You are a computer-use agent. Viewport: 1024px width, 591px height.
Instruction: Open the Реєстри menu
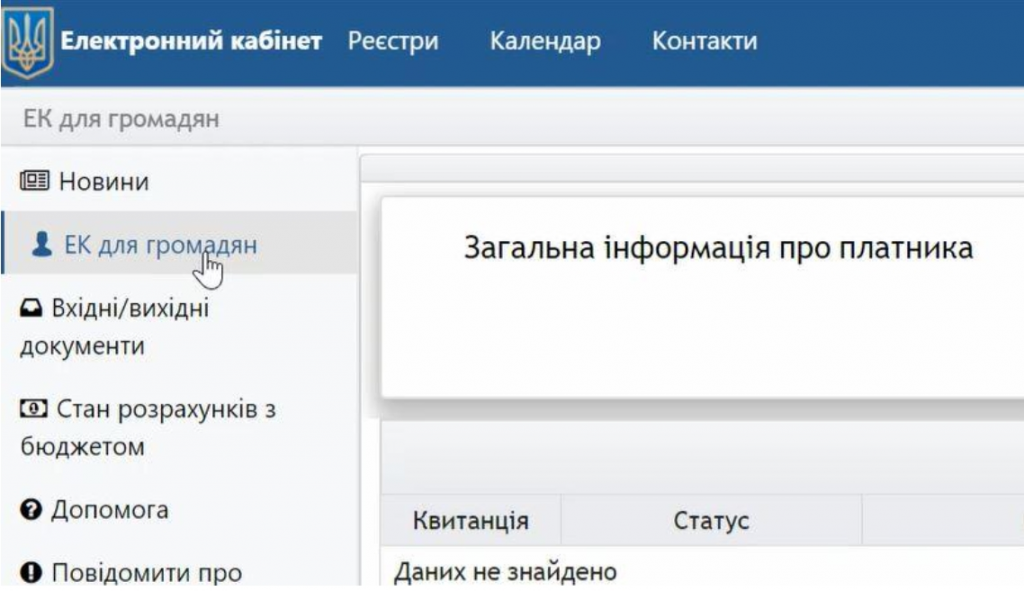click(x=393, y=41)
